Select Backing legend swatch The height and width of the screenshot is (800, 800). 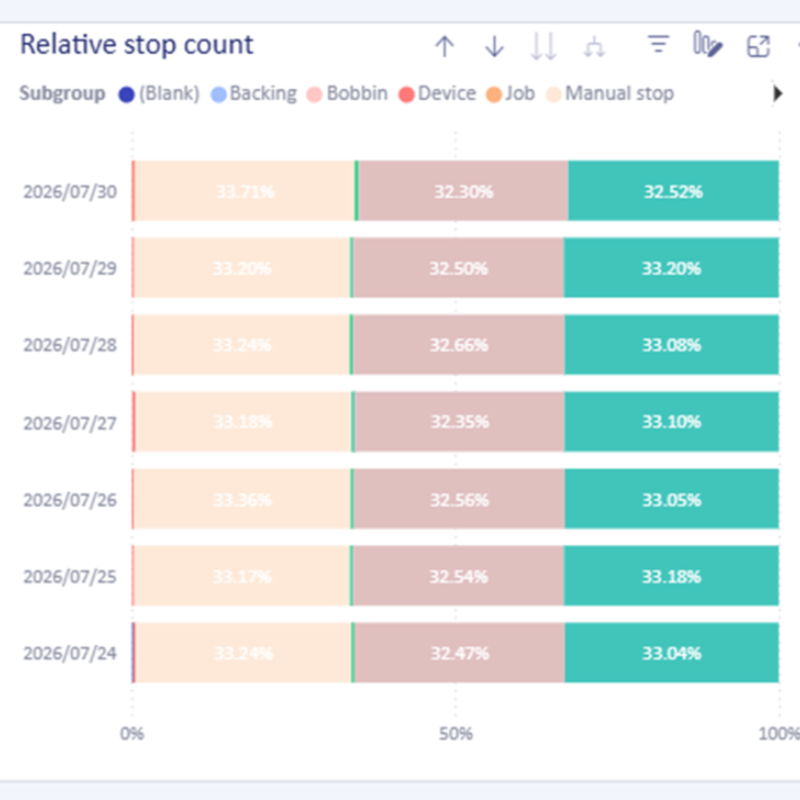(x=218, y=94)
